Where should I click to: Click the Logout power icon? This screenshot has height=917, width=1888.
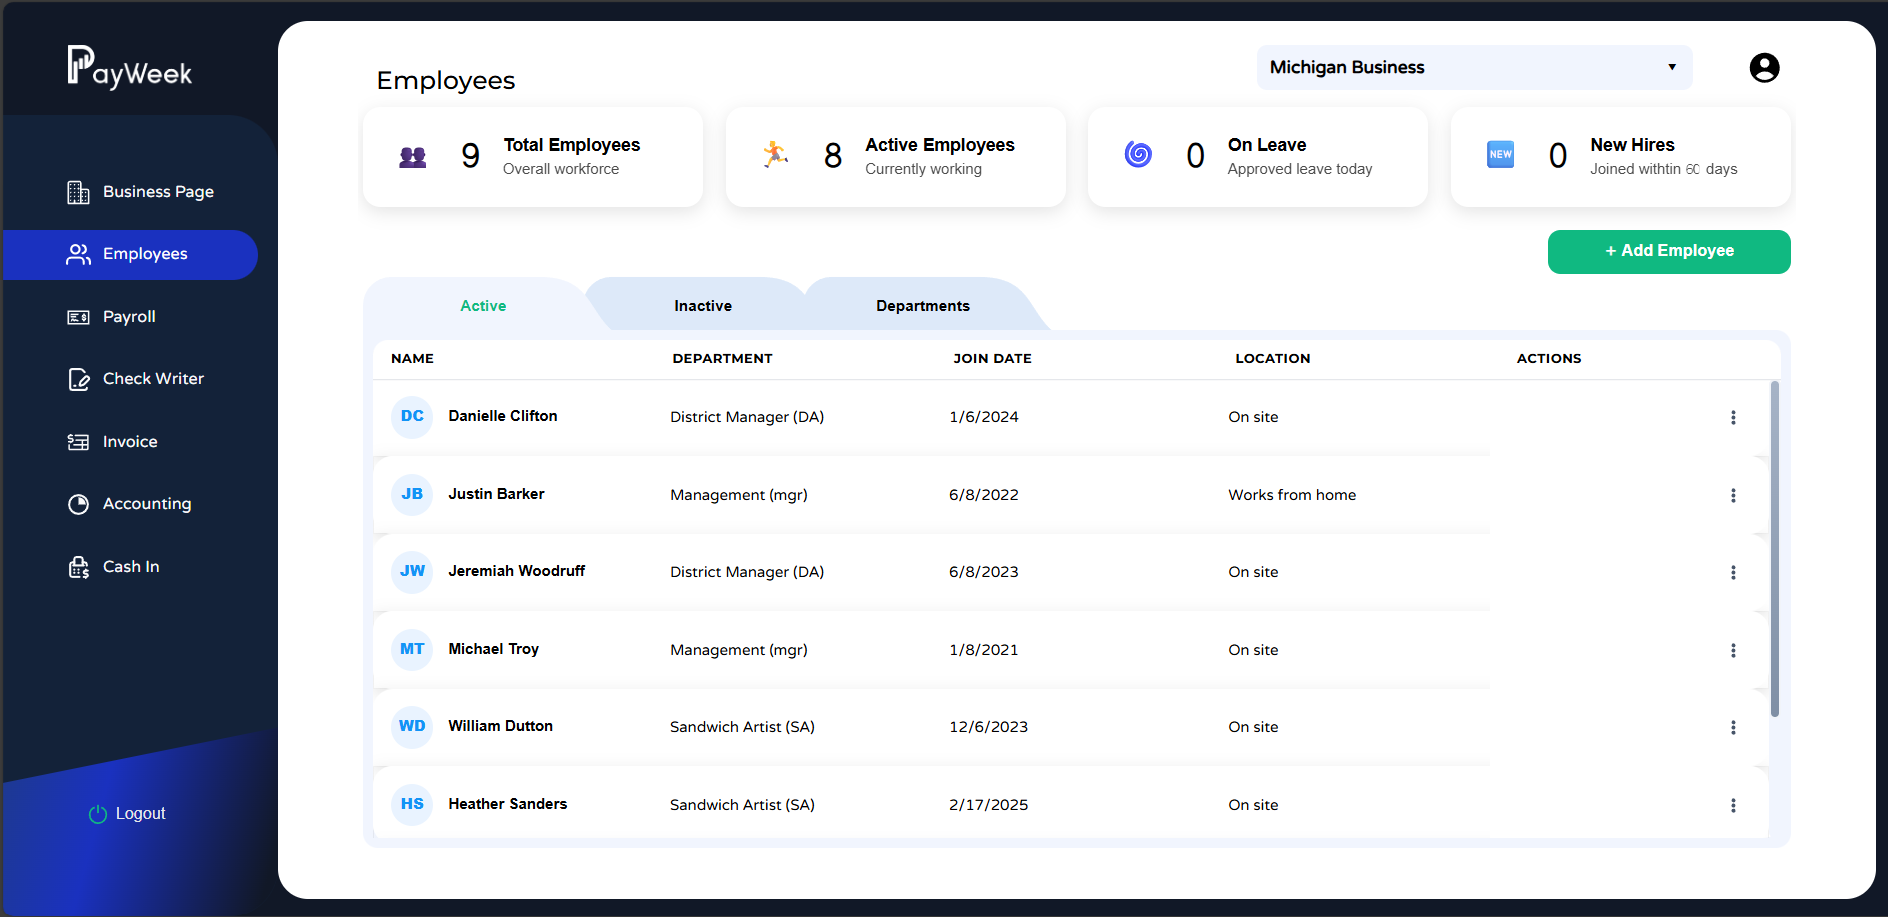(98, 814)
